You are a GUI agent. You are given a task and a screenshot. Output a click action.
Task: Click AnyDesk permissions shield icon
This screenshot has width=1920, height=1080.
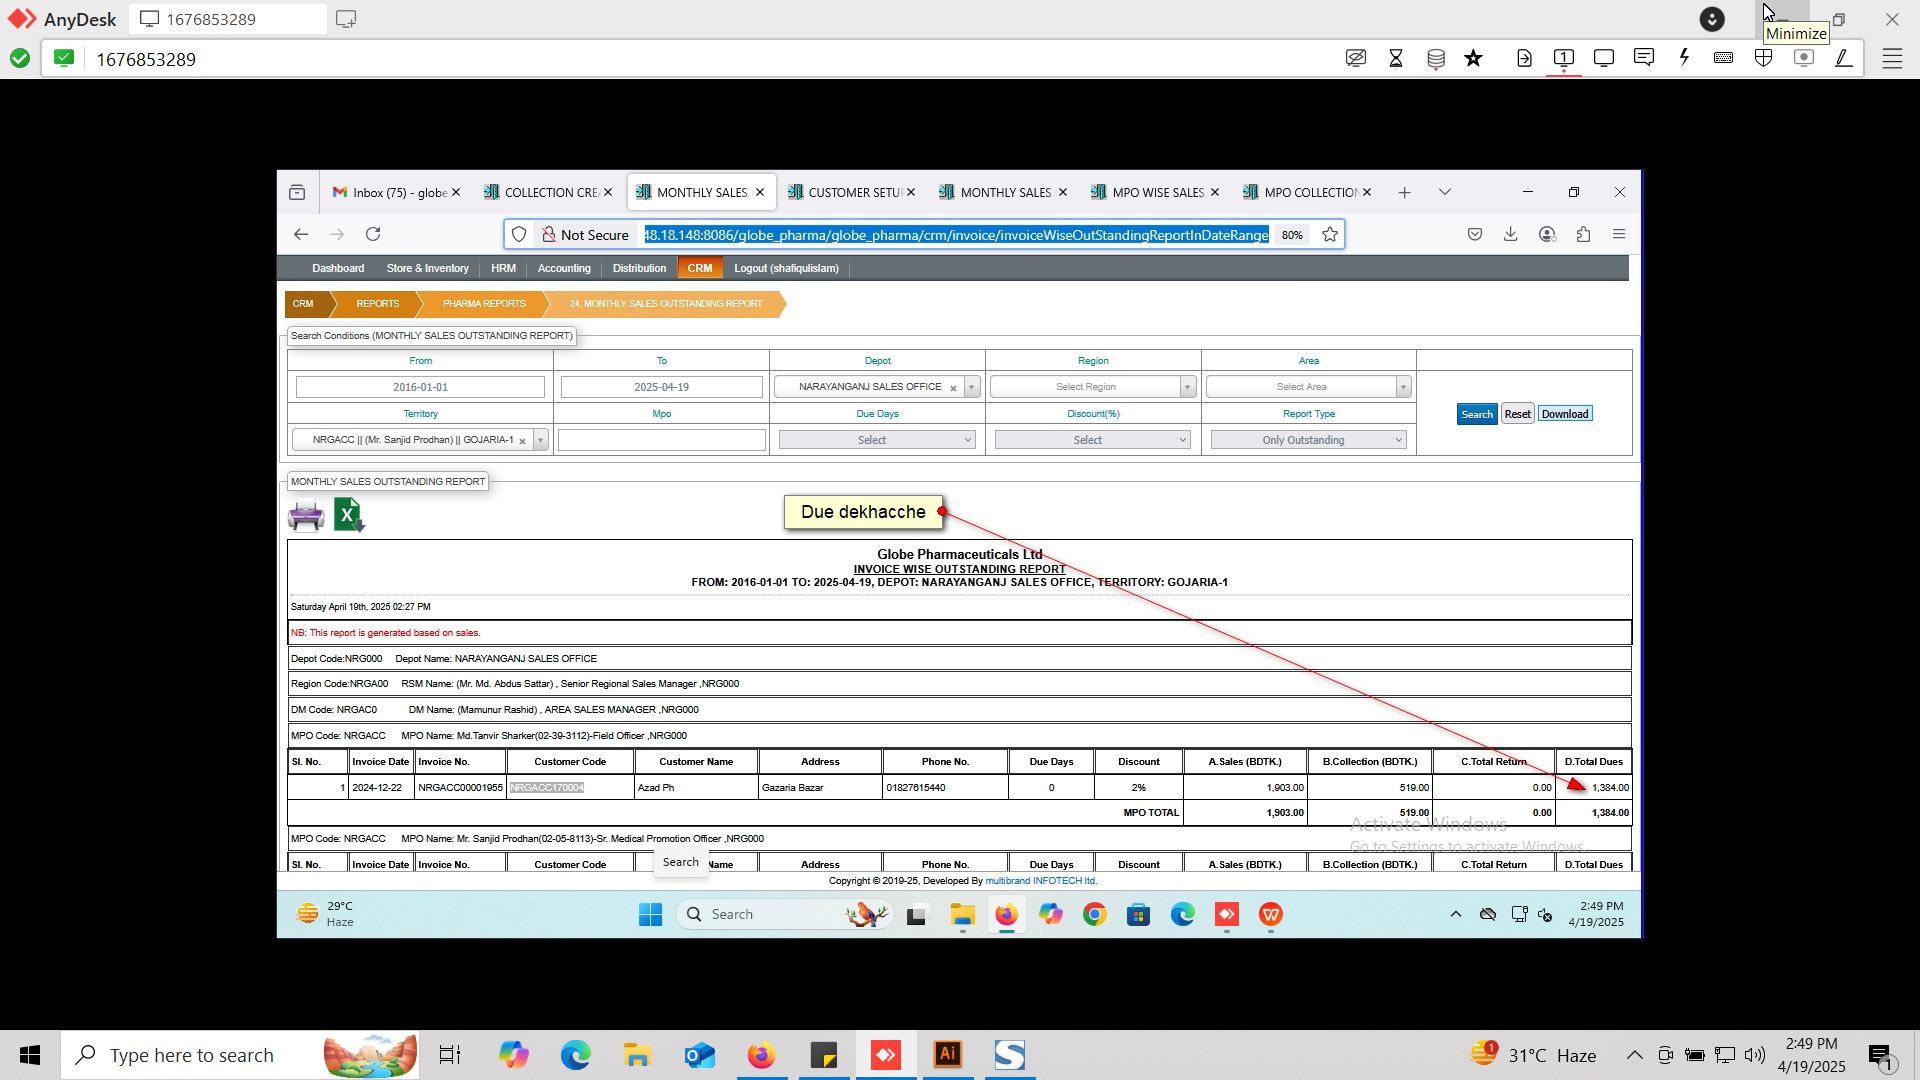tap(1763, 58)
